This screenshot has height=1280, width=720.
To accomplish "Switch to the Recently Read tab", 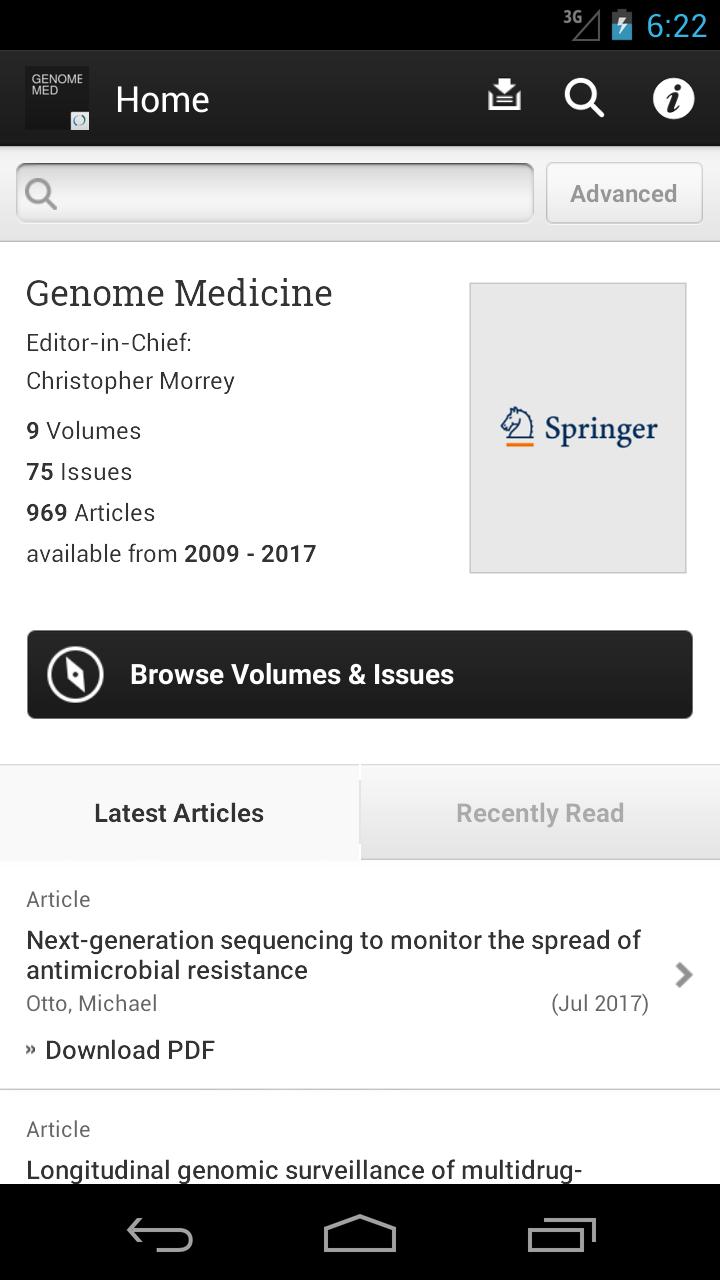I will [540, 813].
